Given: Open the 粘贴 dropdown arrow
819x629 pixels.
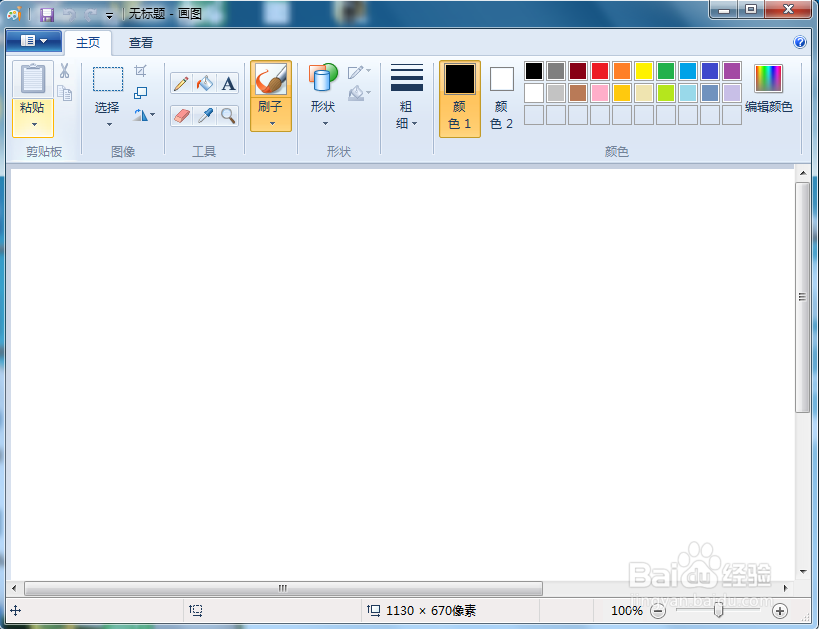Looking at the screenshot, I should click(x=34, y=124).
